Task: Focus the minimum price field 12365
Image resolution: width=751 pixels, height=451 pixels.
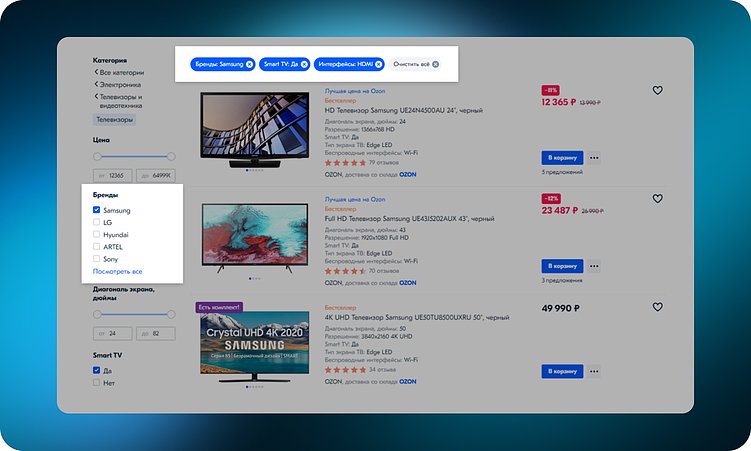Action: pos(113,176)
